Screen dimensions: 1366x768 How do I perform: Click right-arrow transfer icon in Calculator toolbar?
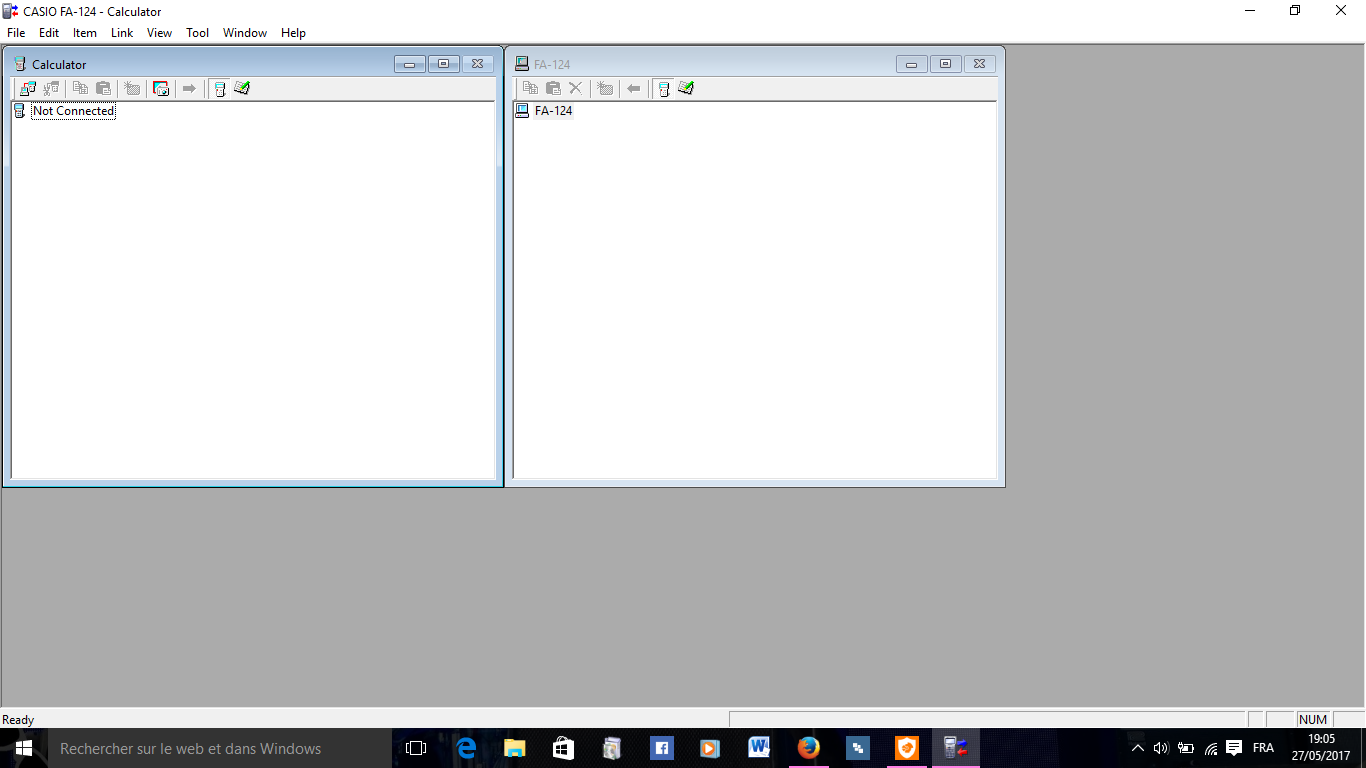[189, 89]
